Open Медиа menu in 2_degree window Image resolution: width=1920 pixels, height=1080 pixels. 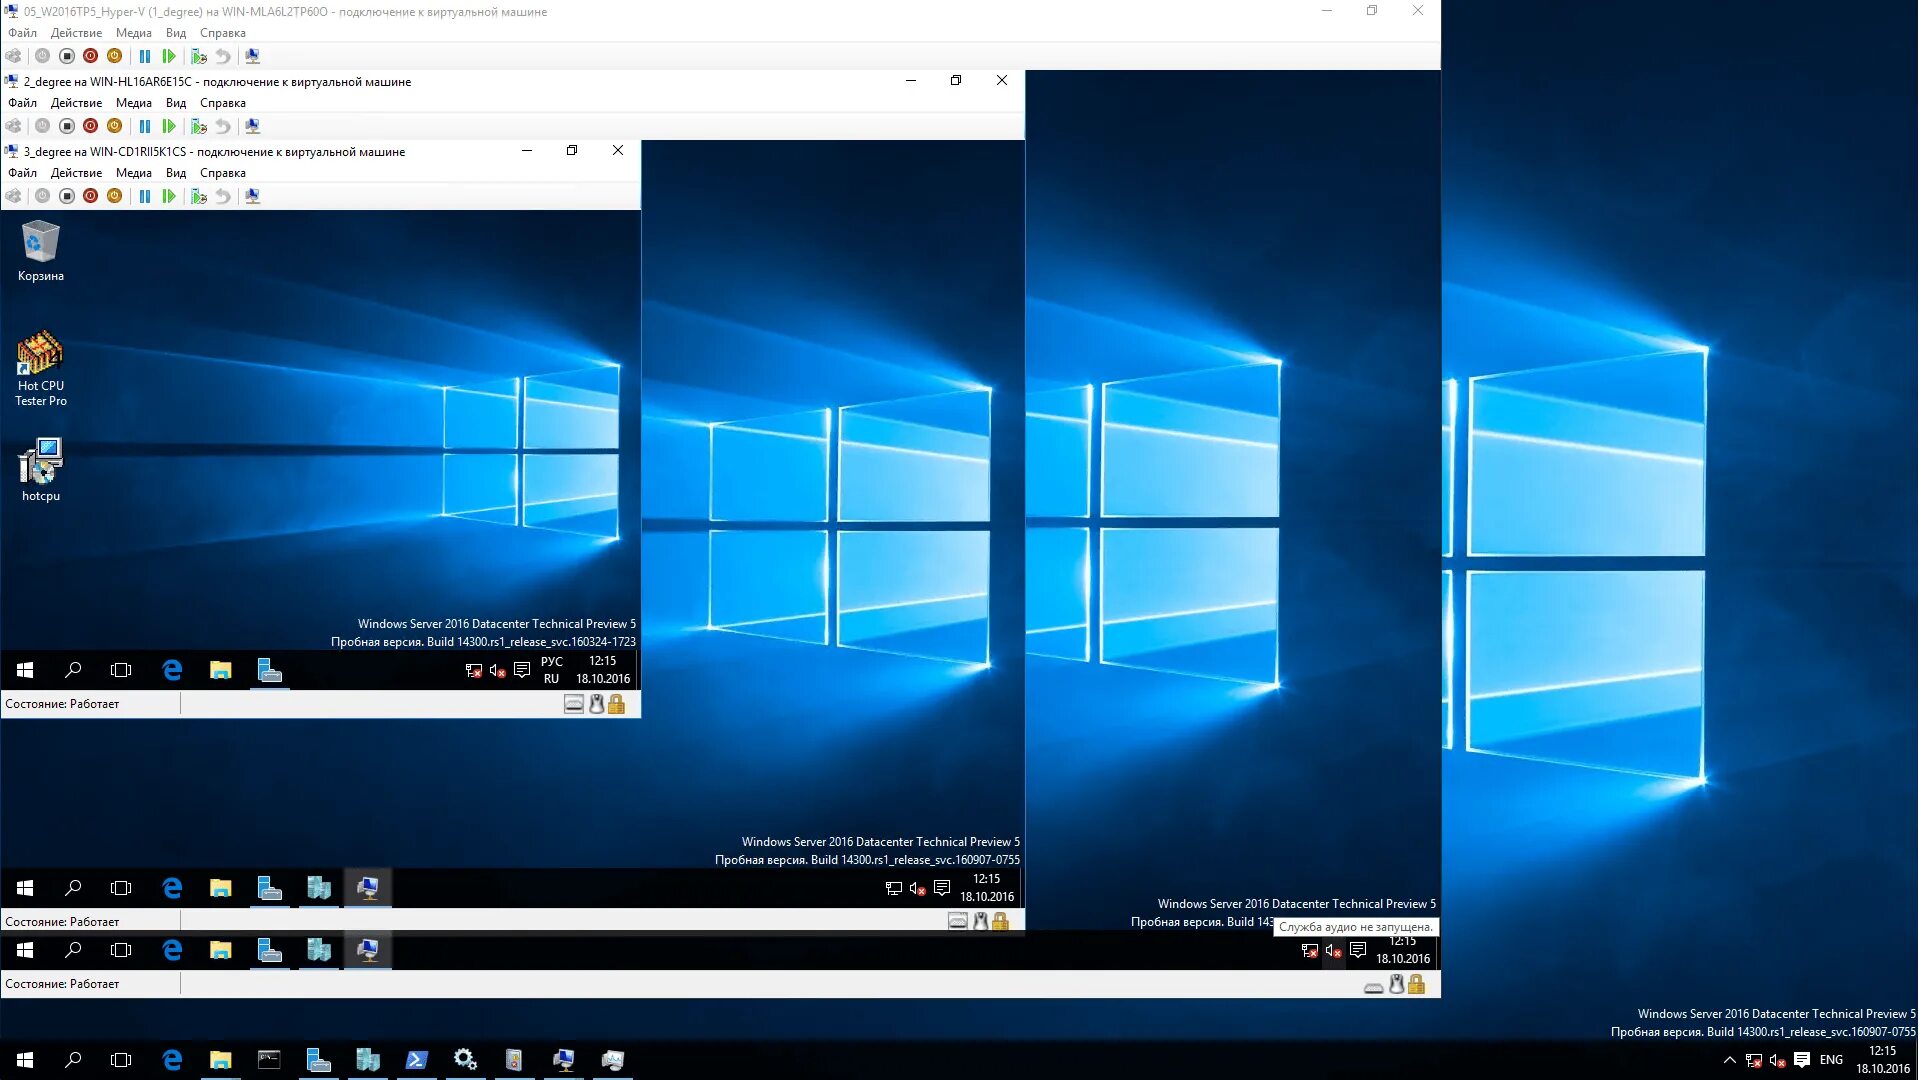[x=133, y=103]
